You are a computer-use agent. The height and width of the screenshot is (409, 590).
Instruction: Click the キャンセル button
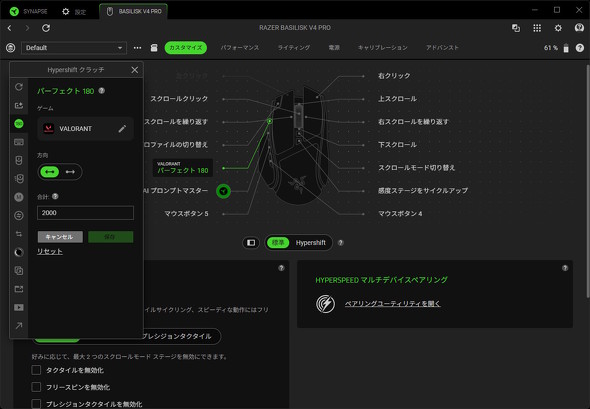tap(60, 237)
